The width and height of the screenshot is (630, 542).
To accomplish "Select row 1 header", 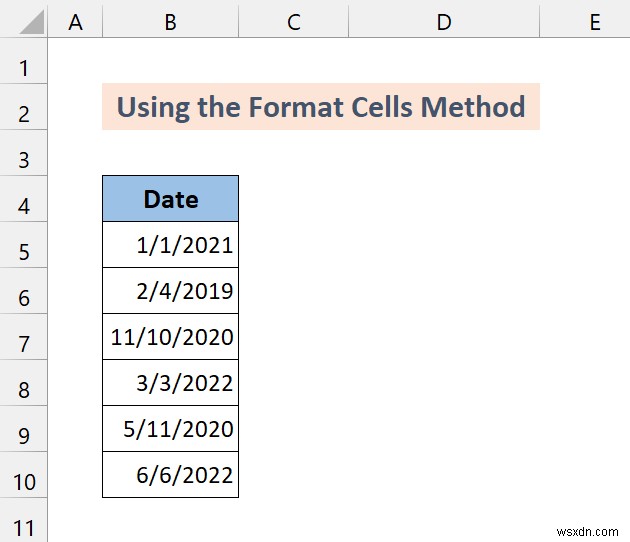I will coord(24,61).
